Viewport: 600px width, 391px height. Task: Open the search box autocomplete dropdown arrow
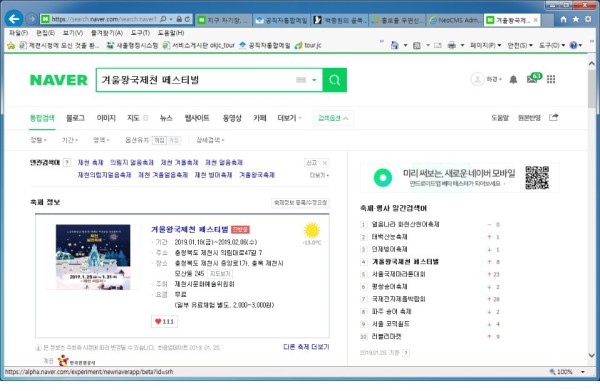314,80
